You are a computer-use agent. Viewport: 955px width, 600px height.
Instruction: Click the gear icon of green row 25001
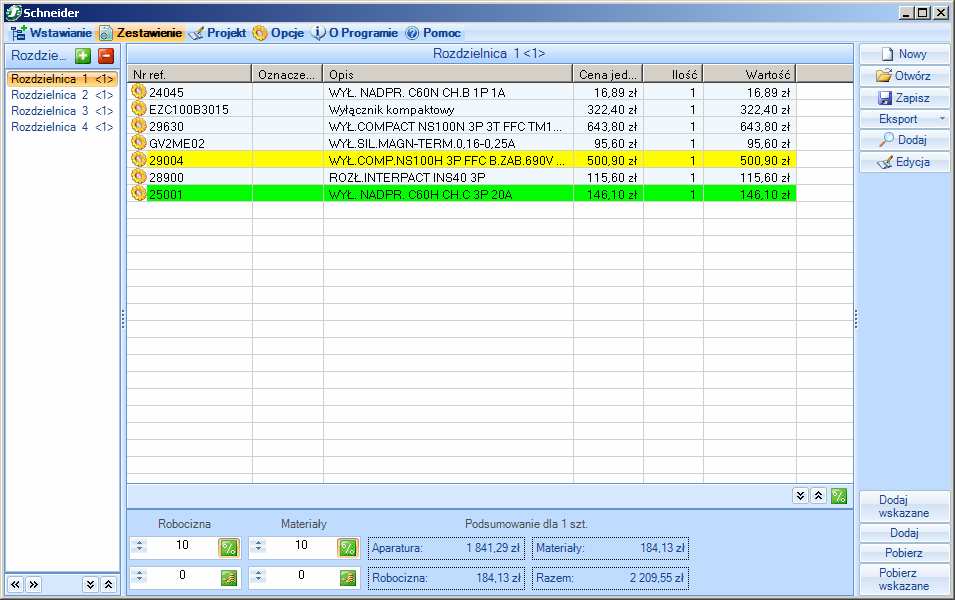click(x=139, y=194)
